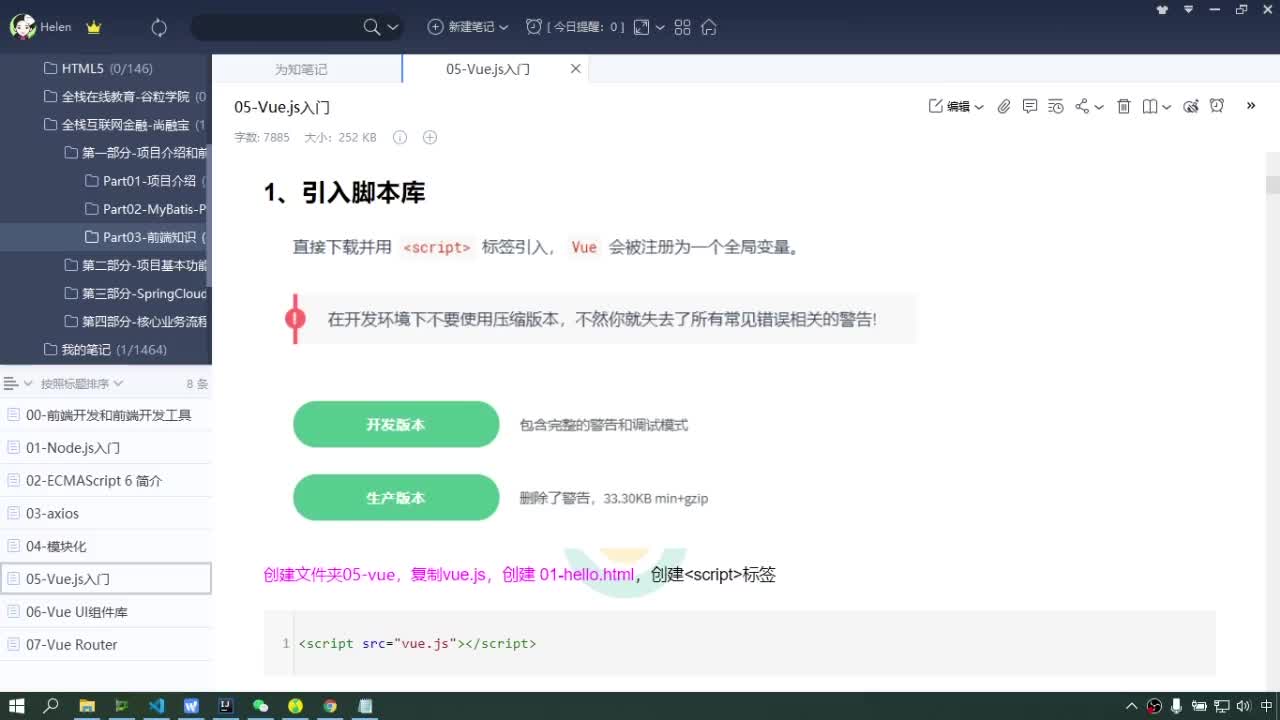The height and width of the screenshot is (720, 1280).
Task: Open note 01-Node.js入门
Action: [x=106, y=448]
